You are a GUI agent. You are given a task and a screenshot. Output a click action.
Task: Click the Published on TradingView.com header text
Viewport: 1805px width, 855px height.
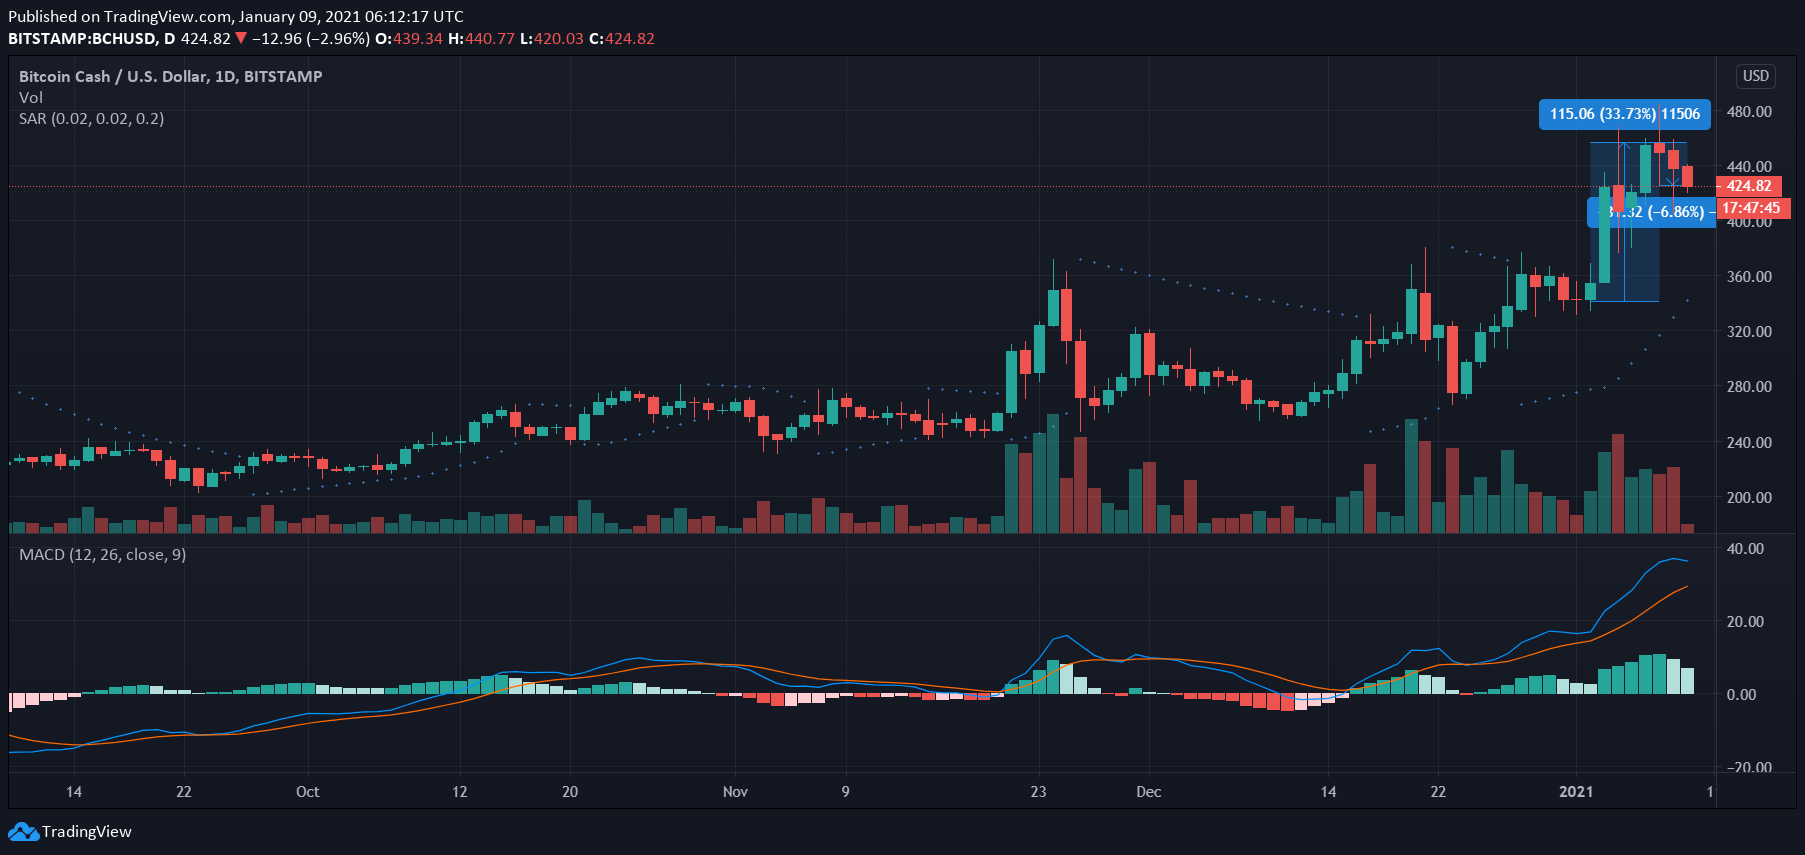point(236,17)
